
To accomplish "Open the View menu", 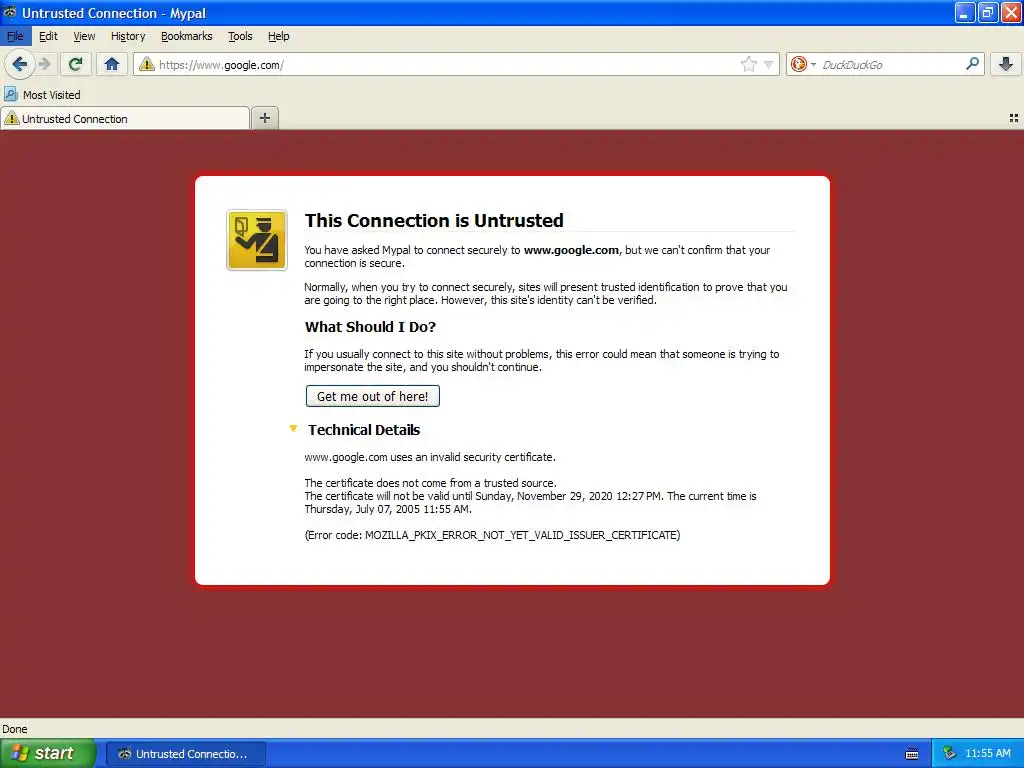I will [84, 37].
